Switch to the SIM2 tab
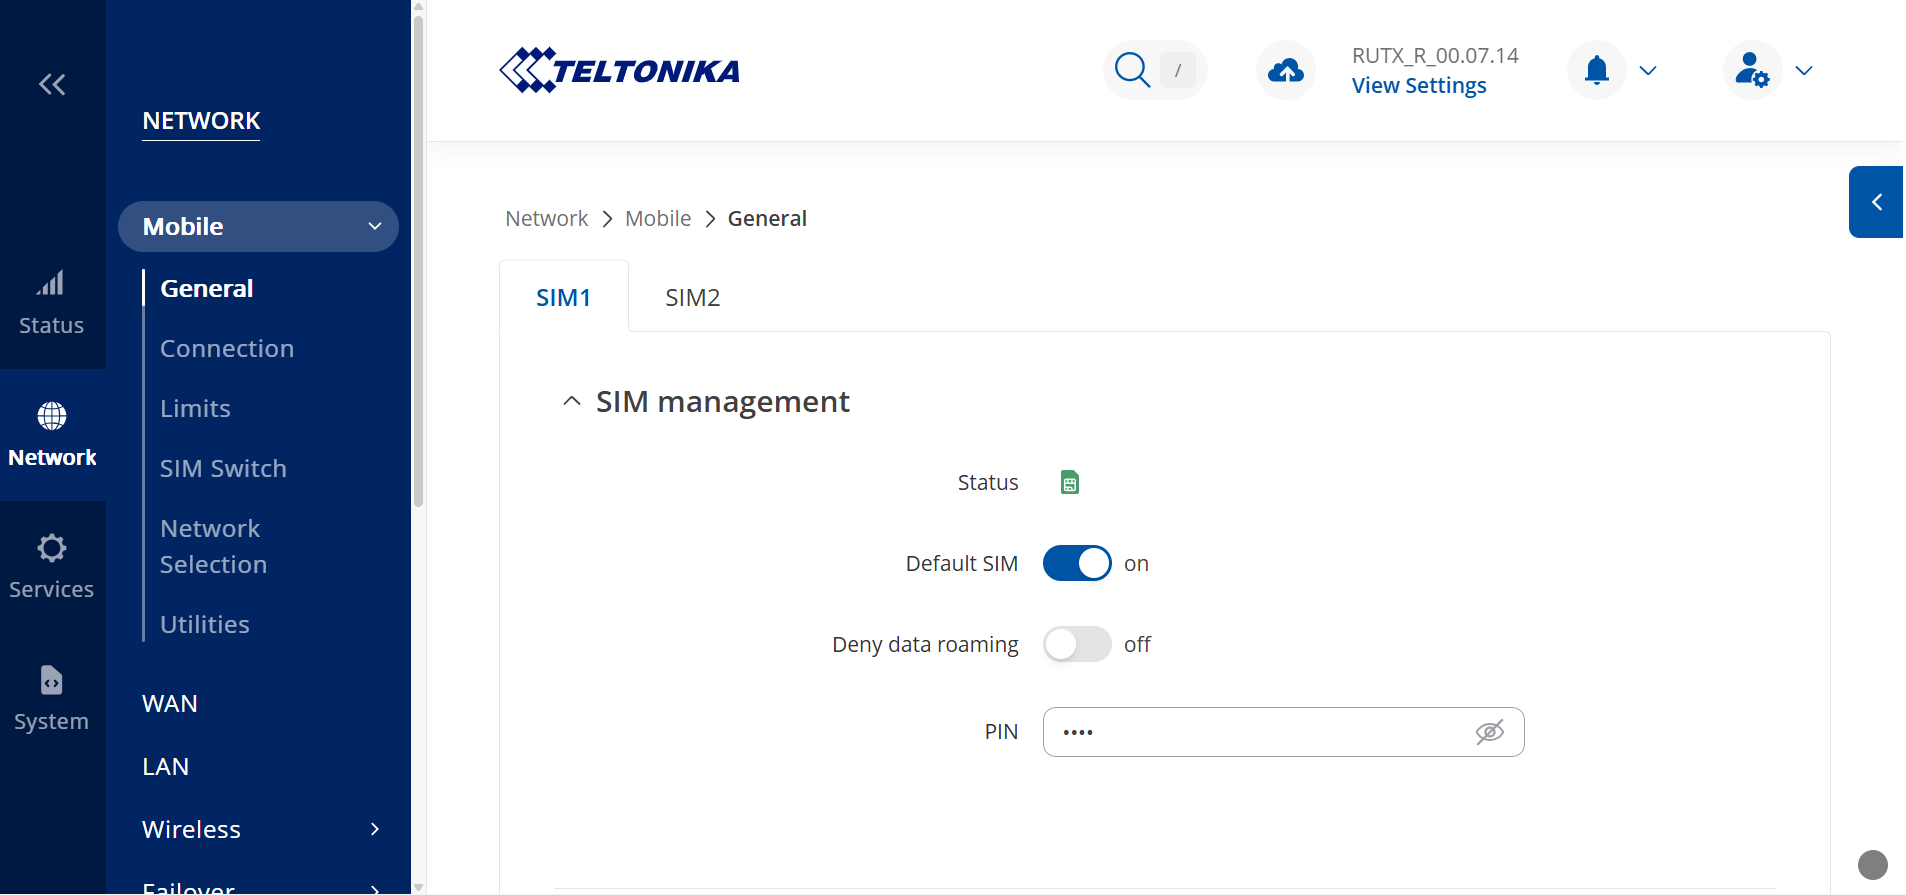This screenshot has width=1906, height=895. click(692, 298)
